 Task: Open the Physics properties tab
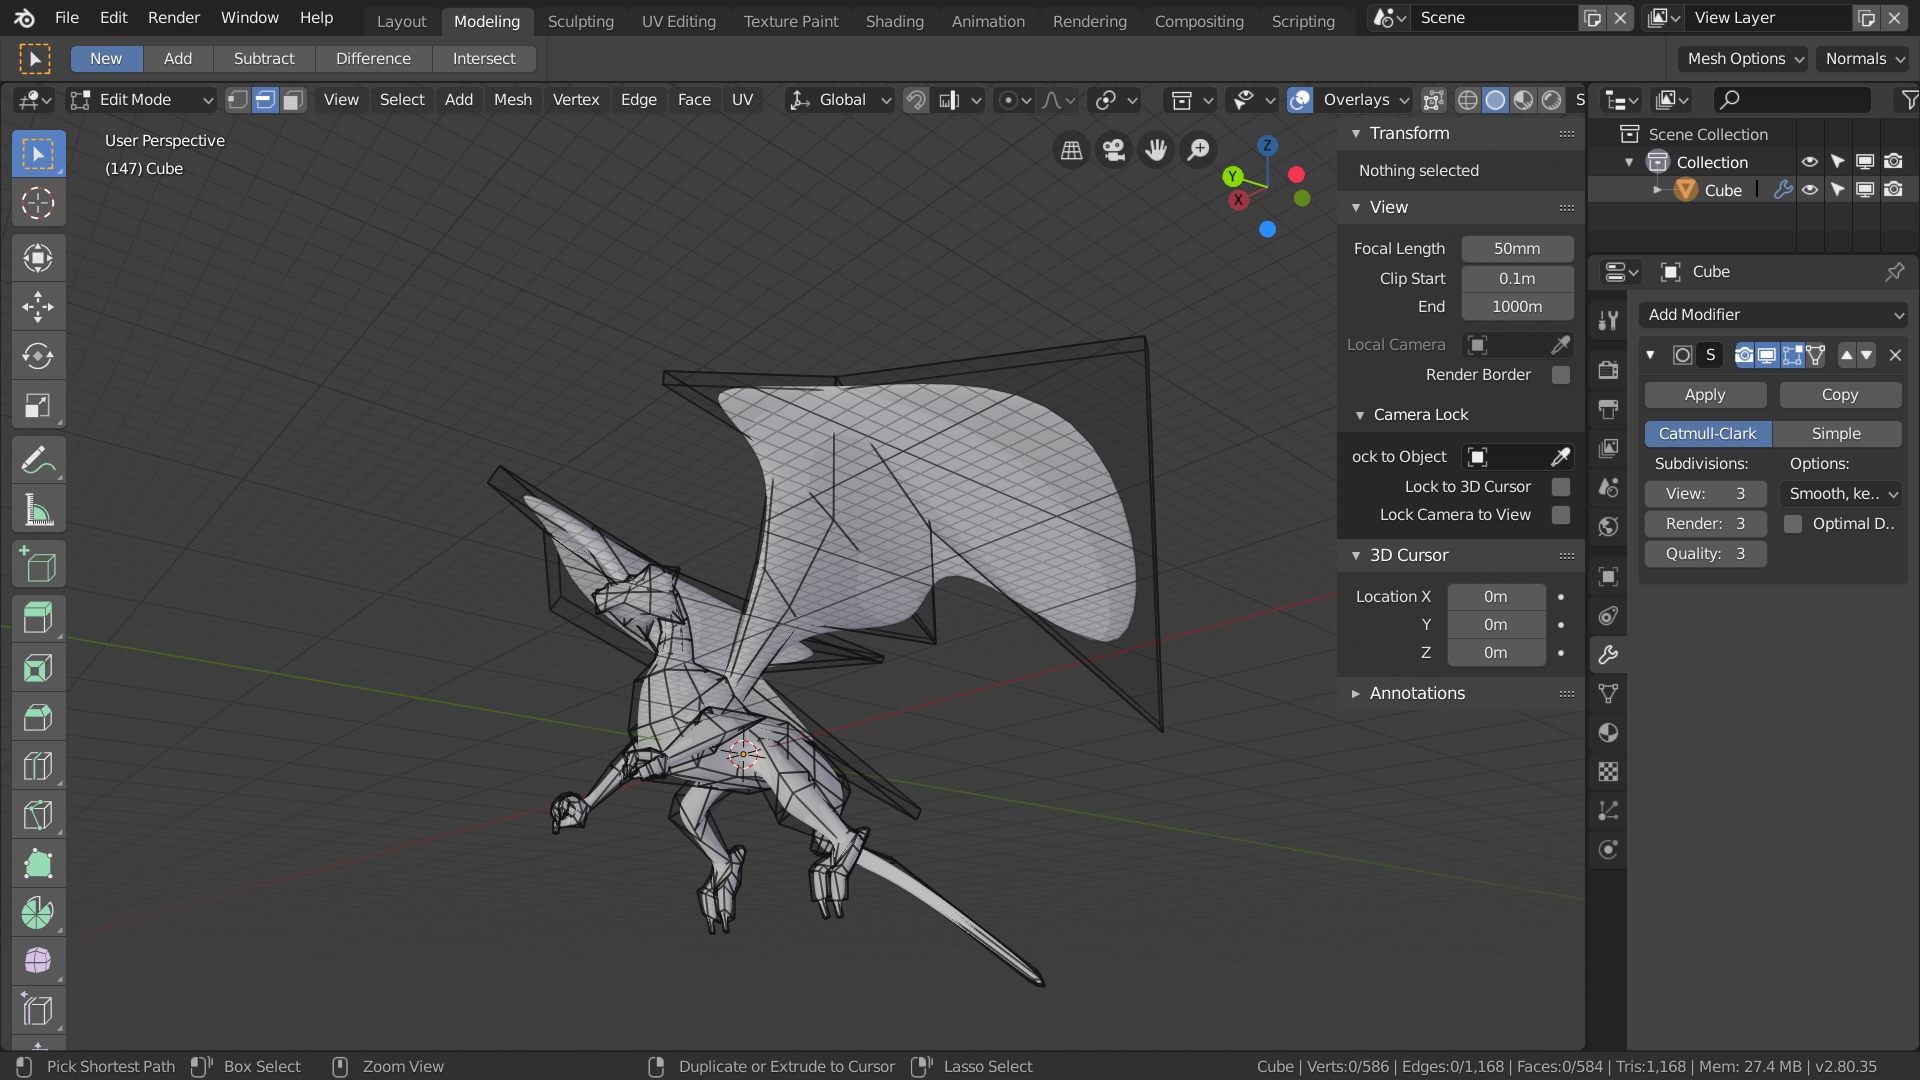[1608, 850]
